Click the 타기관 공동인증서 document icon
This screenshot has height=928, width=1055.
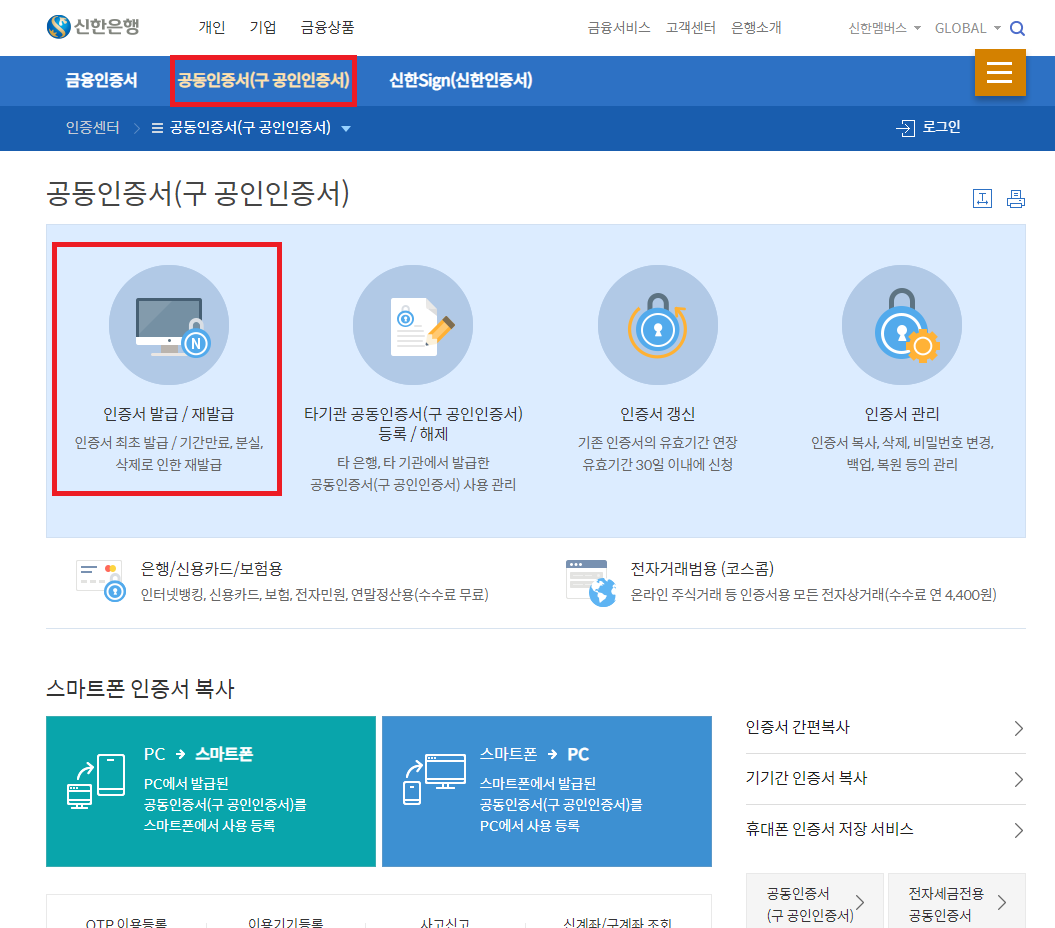coord(413,325)
